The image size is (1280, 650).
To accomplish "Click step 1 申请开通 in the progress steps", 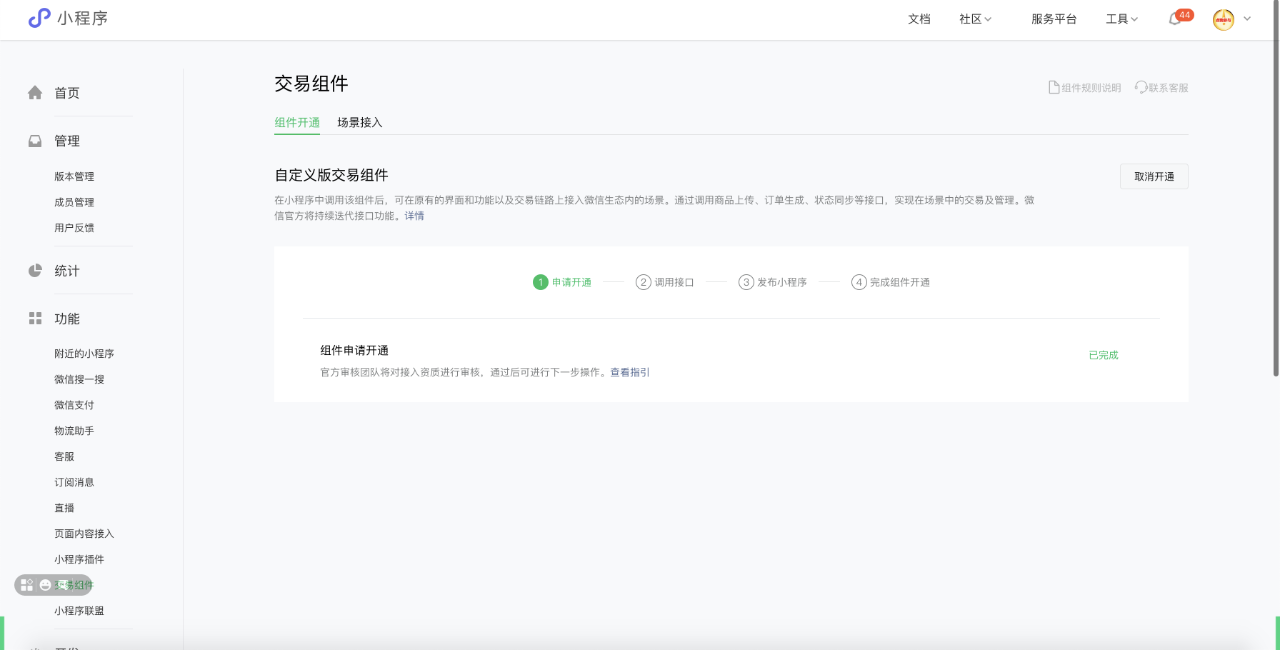I will pyautogui.click(x=562, y=282).
